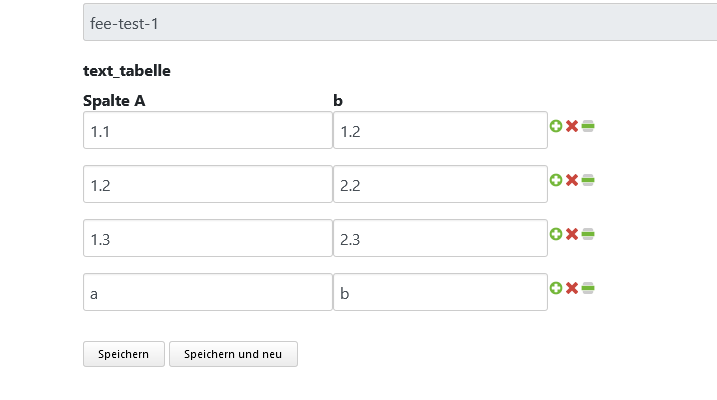Click green plus icon in row 1.1
Image resolution: width=717 pixels, height=400 pixels.
click(x=556, y=126)
